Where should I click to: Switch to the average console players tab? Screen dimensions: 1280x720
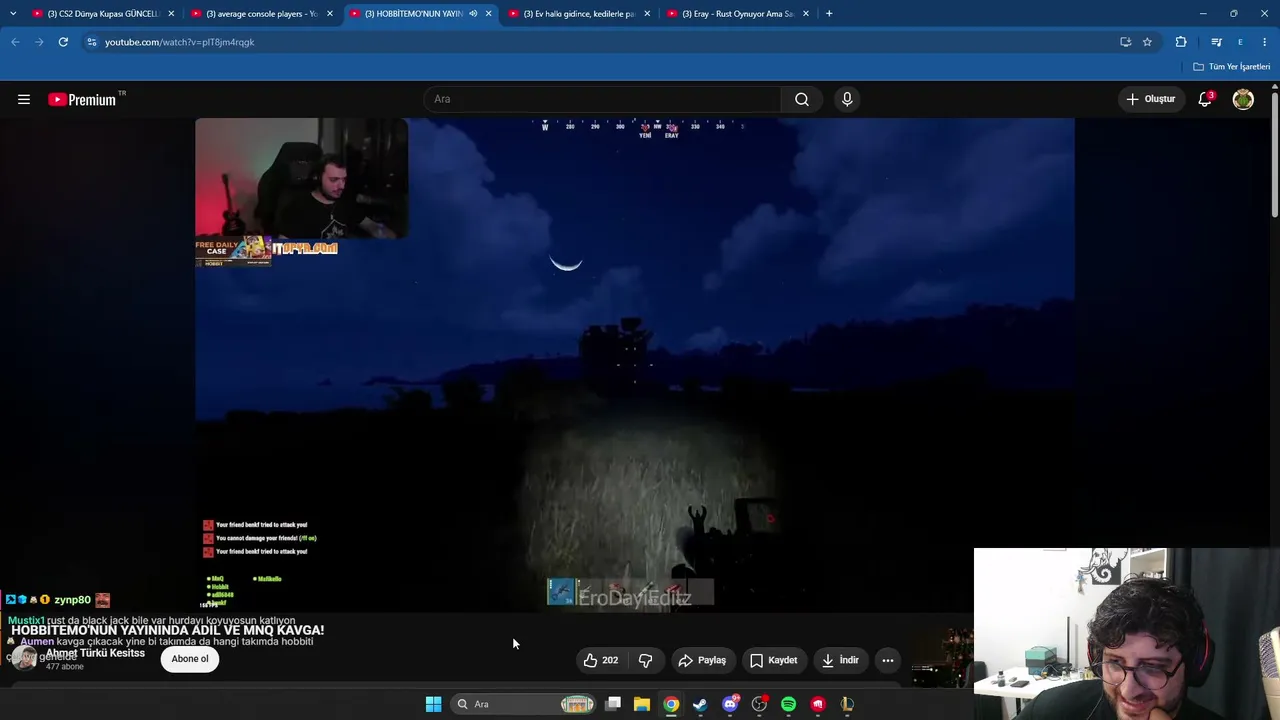262,14
